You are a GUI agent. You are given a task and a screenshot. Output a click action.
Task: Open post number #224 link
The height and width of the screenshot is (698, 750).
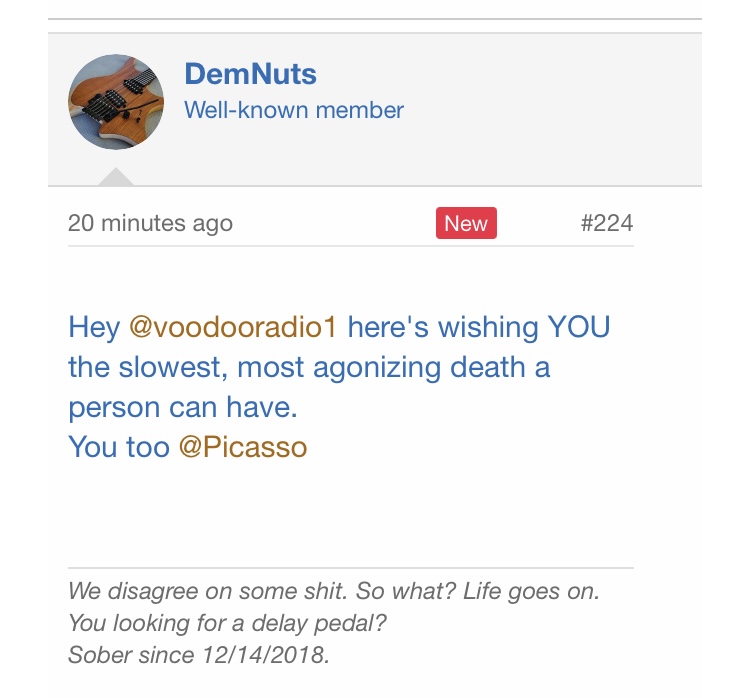(x=606, y=223)
